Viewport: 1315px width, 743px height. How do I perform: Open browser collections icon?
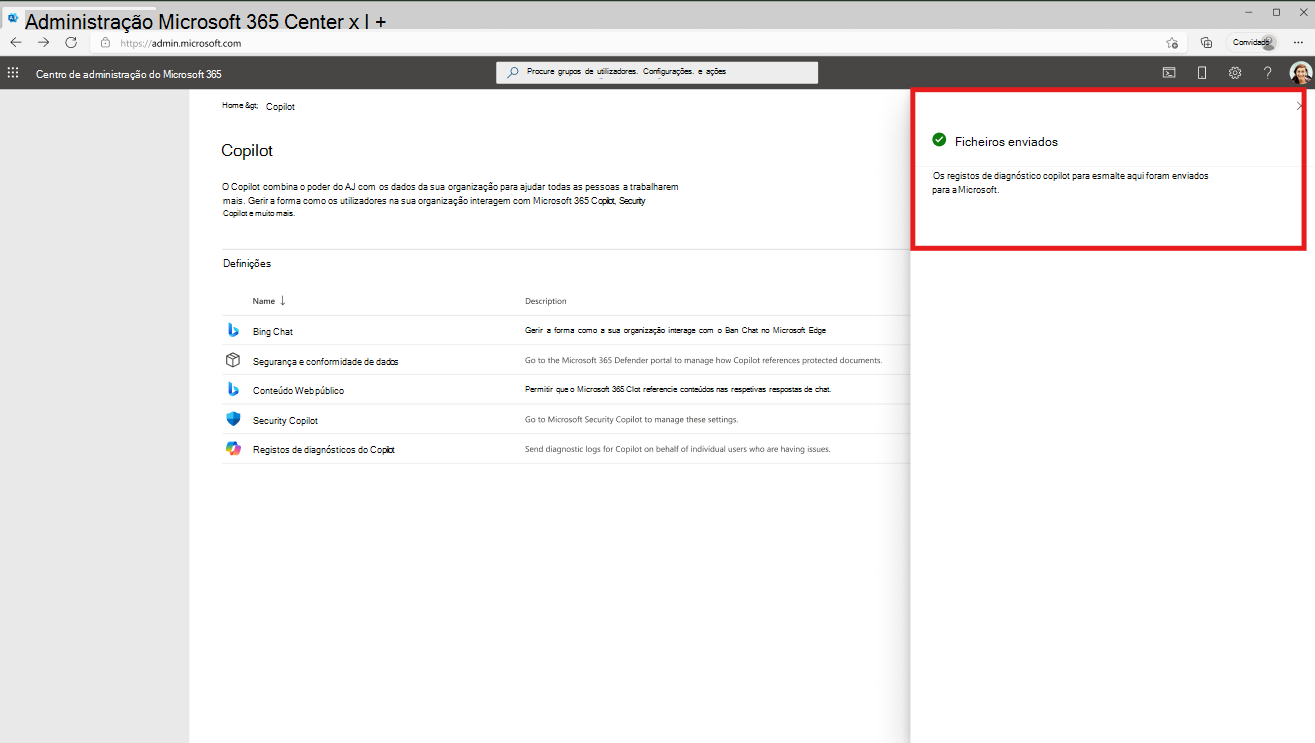(x=1206, y=43)
